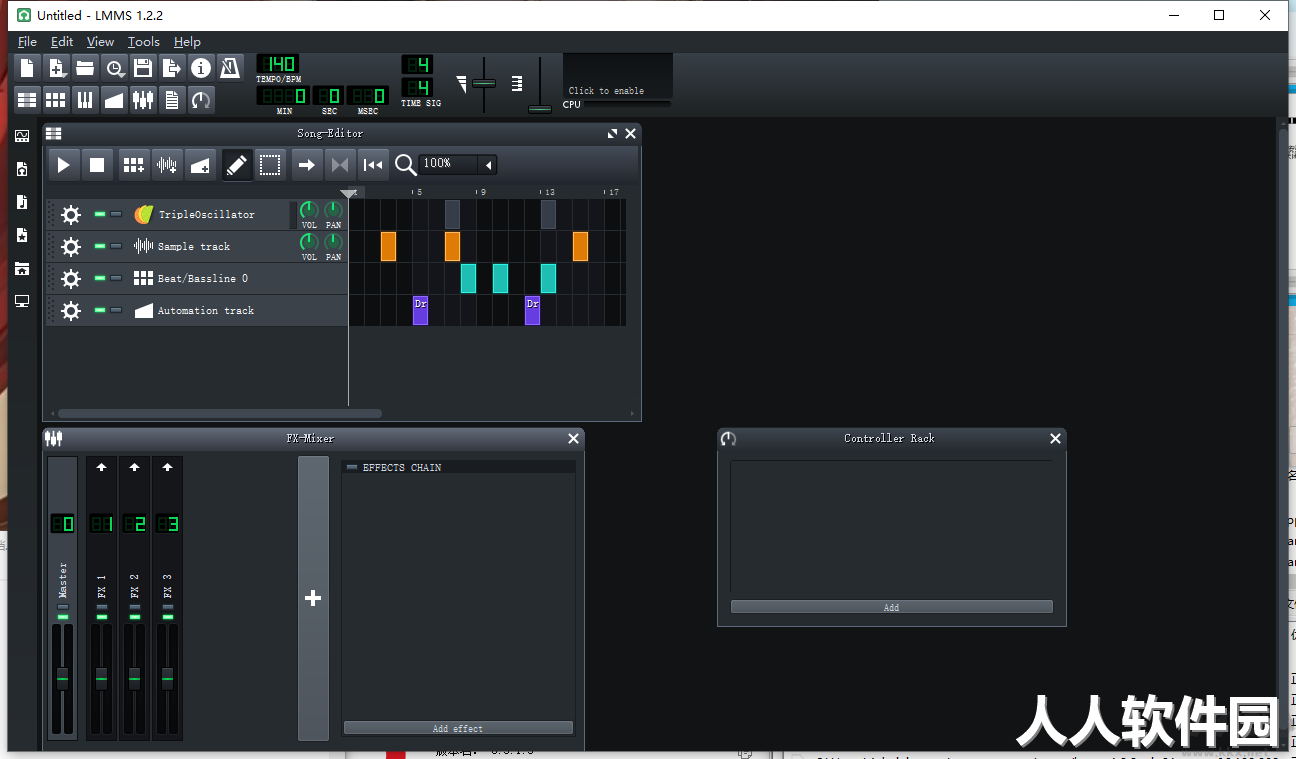Image resolution: width=1296 pixels, height=759 pixels.
Task: Open My Projects sidebar tab
Action: [22, 170]
